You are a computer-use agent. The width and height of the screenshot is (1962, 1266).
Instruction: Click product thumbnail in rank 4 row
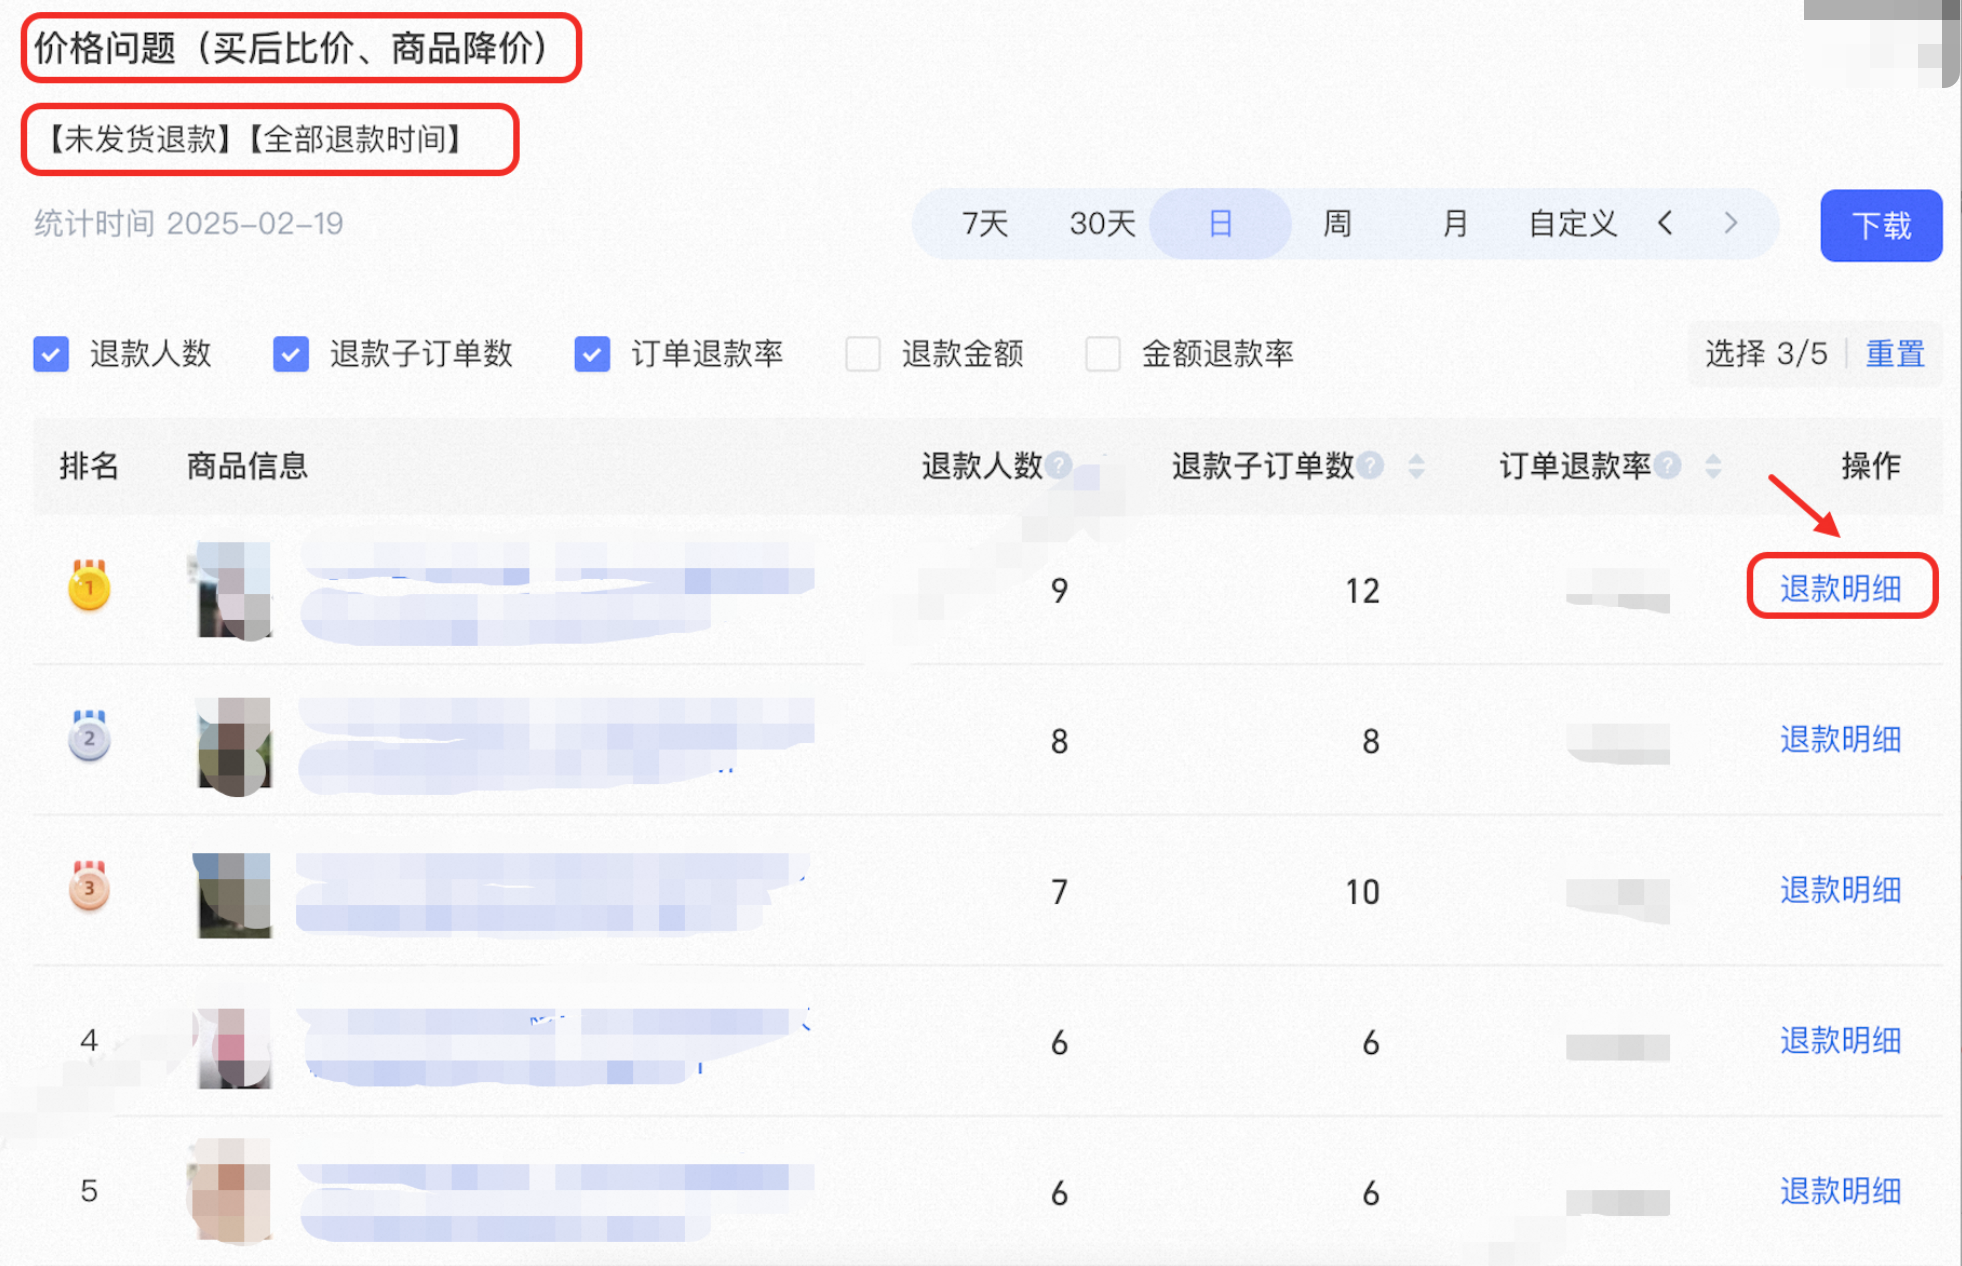(232, 1047)
